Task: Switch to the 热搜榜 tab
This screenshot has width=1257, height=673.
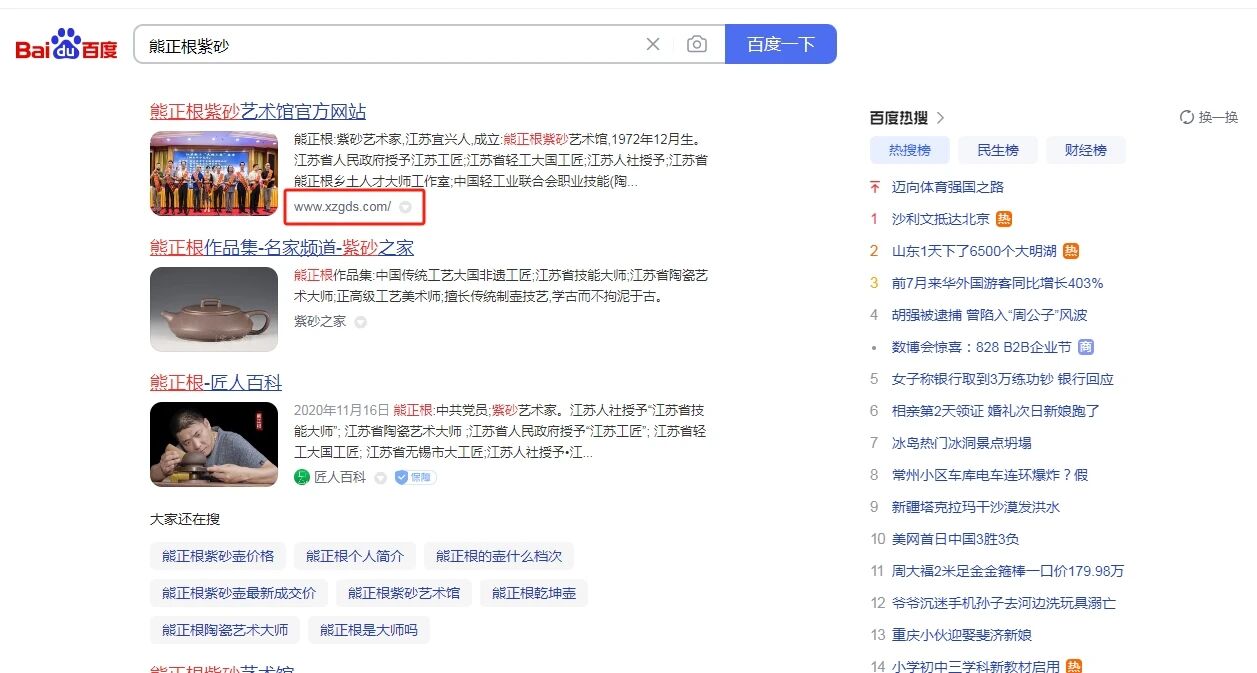Action: pyautogui.click(x=910, y=150)
